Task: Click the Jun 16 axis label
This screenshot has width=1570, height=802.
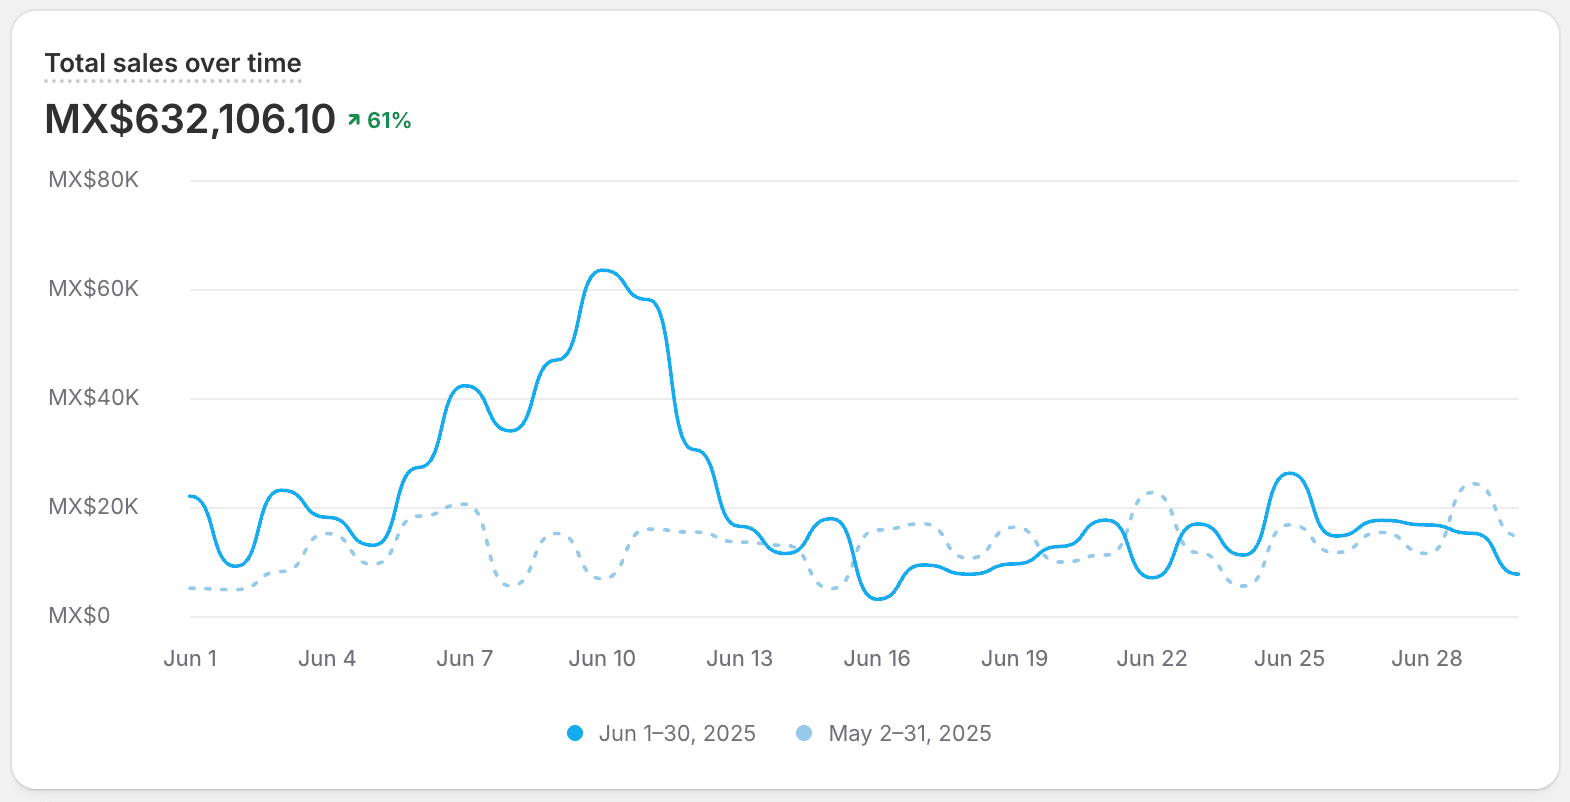Action: click(877, 658)
